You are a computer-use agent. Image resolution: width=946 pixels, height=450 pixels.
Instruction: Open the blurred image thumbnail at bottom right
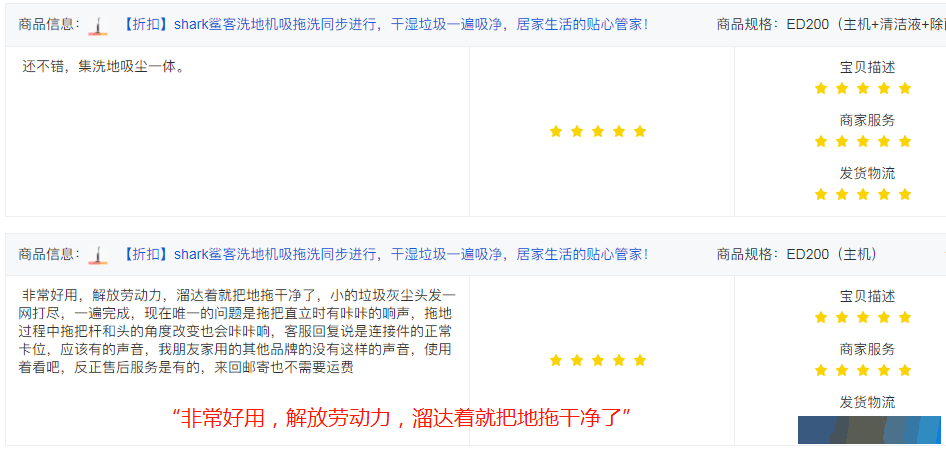[869, 429]
